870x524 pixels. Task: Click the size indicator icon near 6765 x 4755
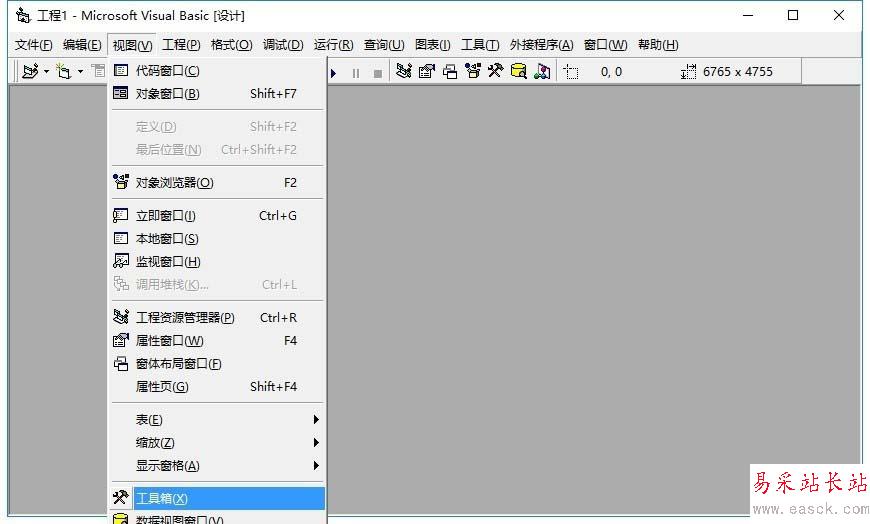(689, 72)
